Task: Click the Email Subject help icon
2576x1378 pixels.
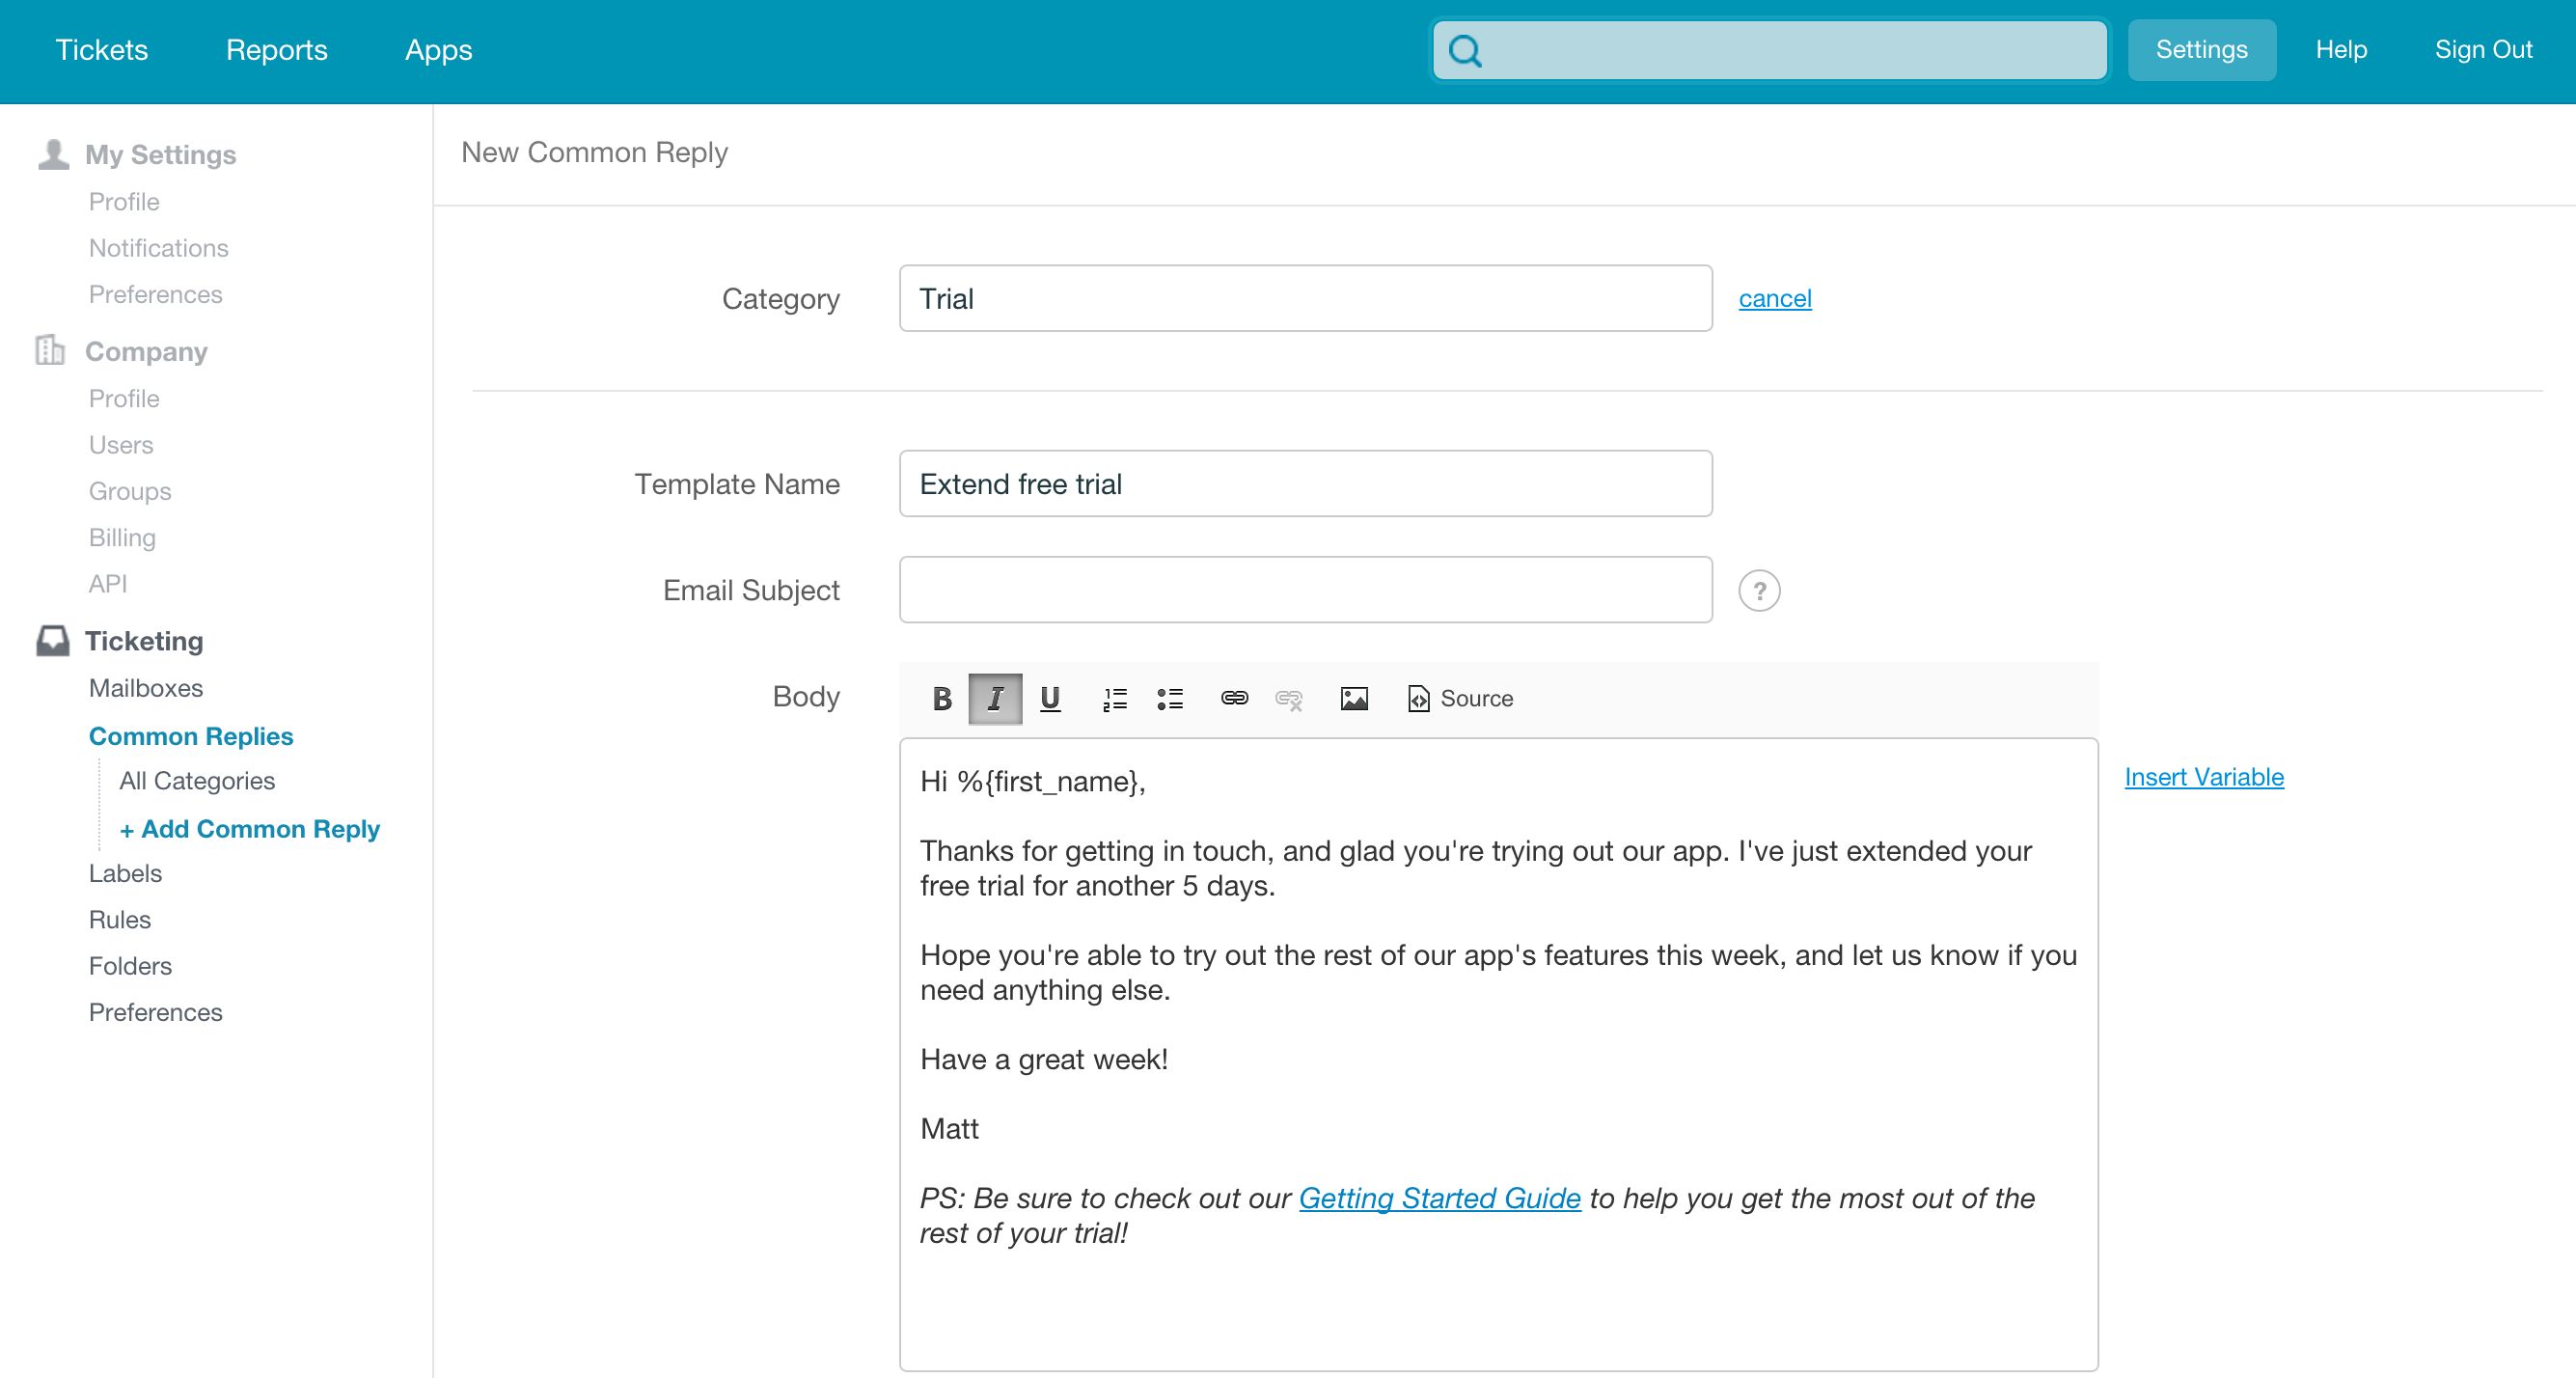Action: click(x=1759, y=590)
